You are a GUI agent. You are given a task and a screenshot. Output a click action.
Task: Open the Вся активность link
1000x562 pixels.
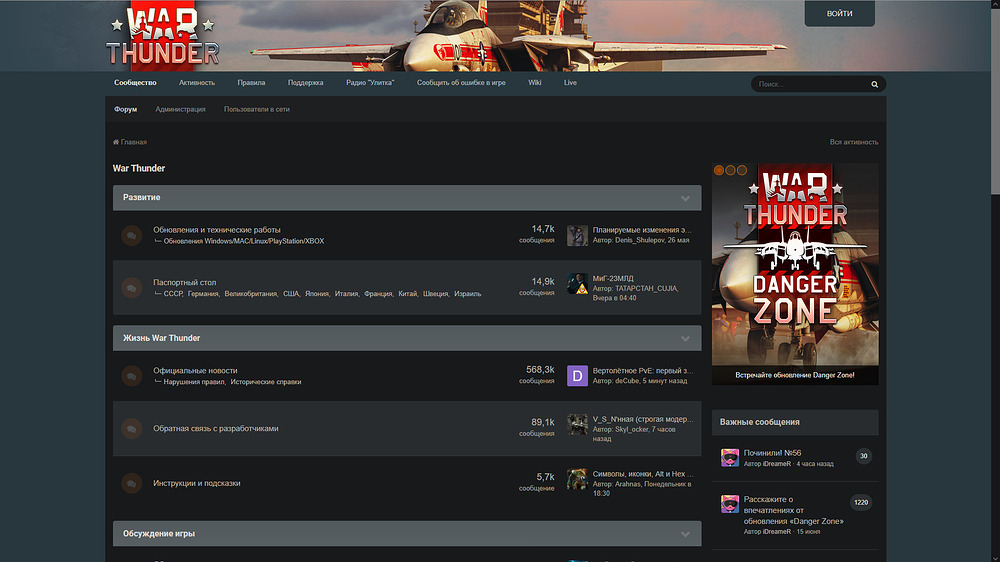(854, 142)
